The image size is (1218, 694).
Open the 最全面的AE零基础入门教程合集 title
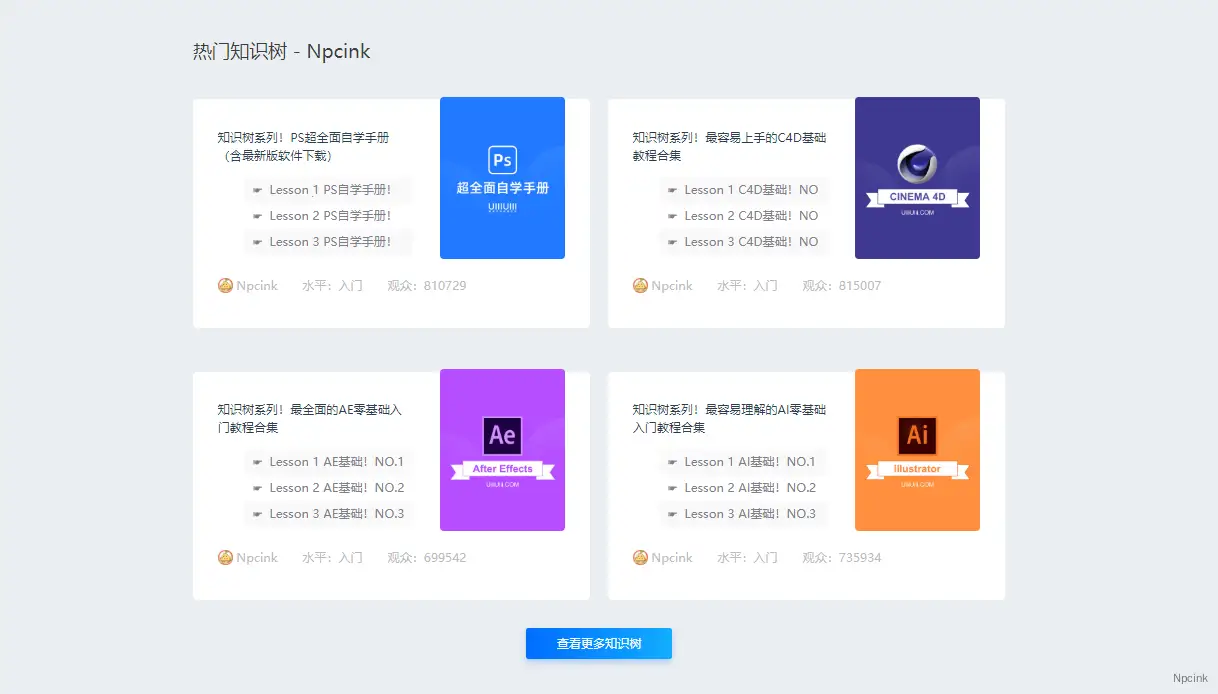pos(309,418)
